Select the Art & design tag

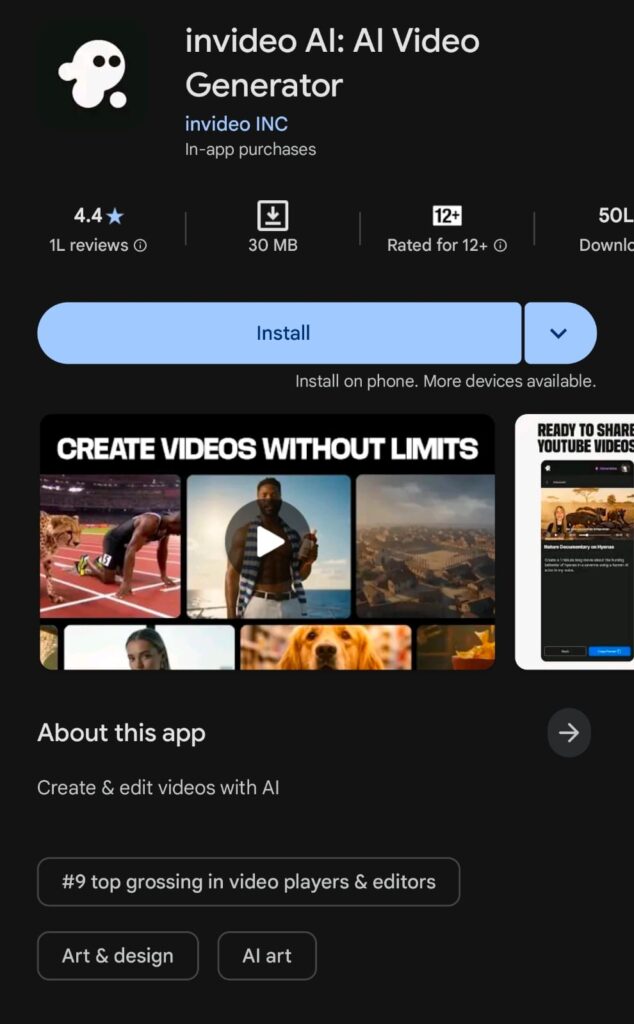tap(118, 956)
